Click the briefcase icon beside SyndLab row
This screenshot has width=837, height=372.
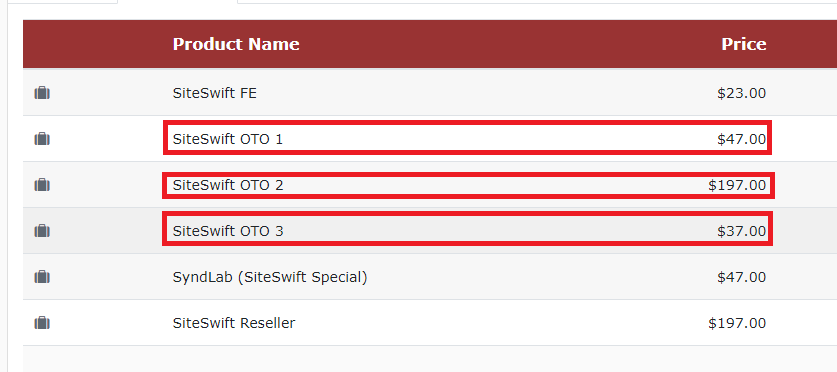[x=42, y=277]
